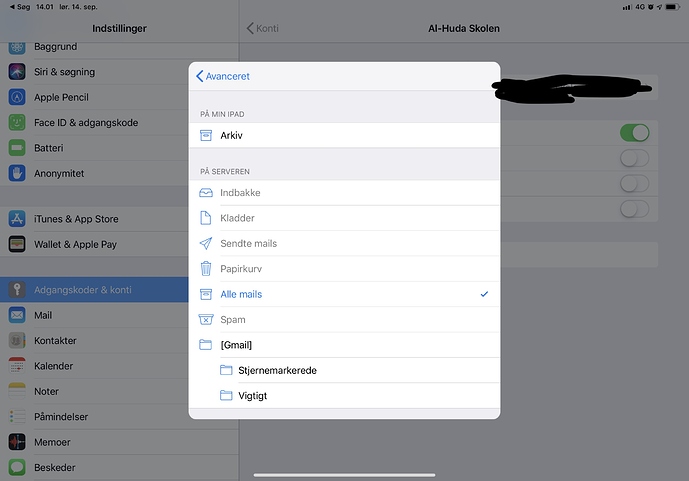Tap the Memoer voice memo icon
Screen dimensions: 689x481
coord(17,442)
